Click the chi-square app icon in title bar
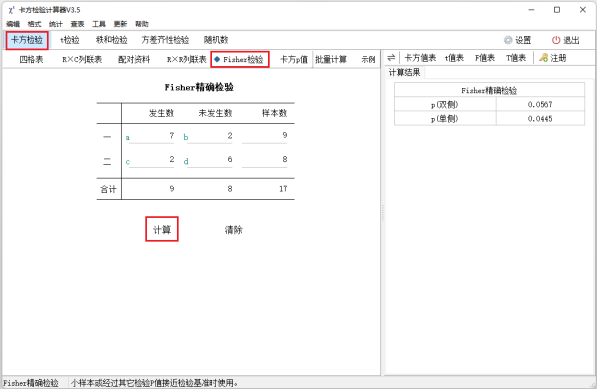This screenshot has height=390, width=597. (x=11, y=10)
